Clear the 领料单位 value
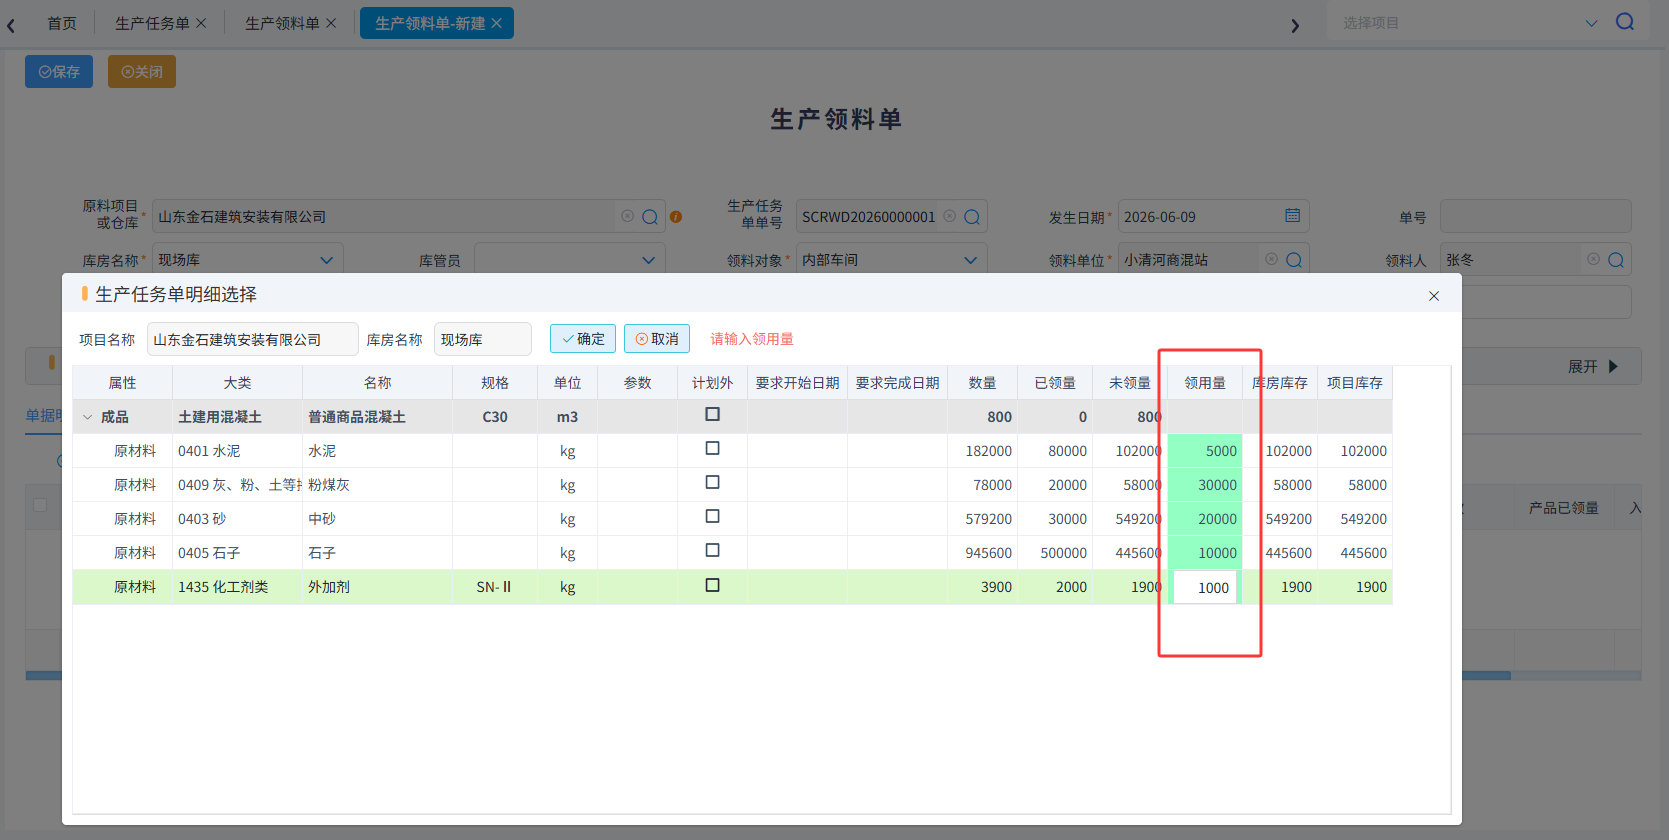This screenshot has height=840, width=1669. (x=1272, y=259)
